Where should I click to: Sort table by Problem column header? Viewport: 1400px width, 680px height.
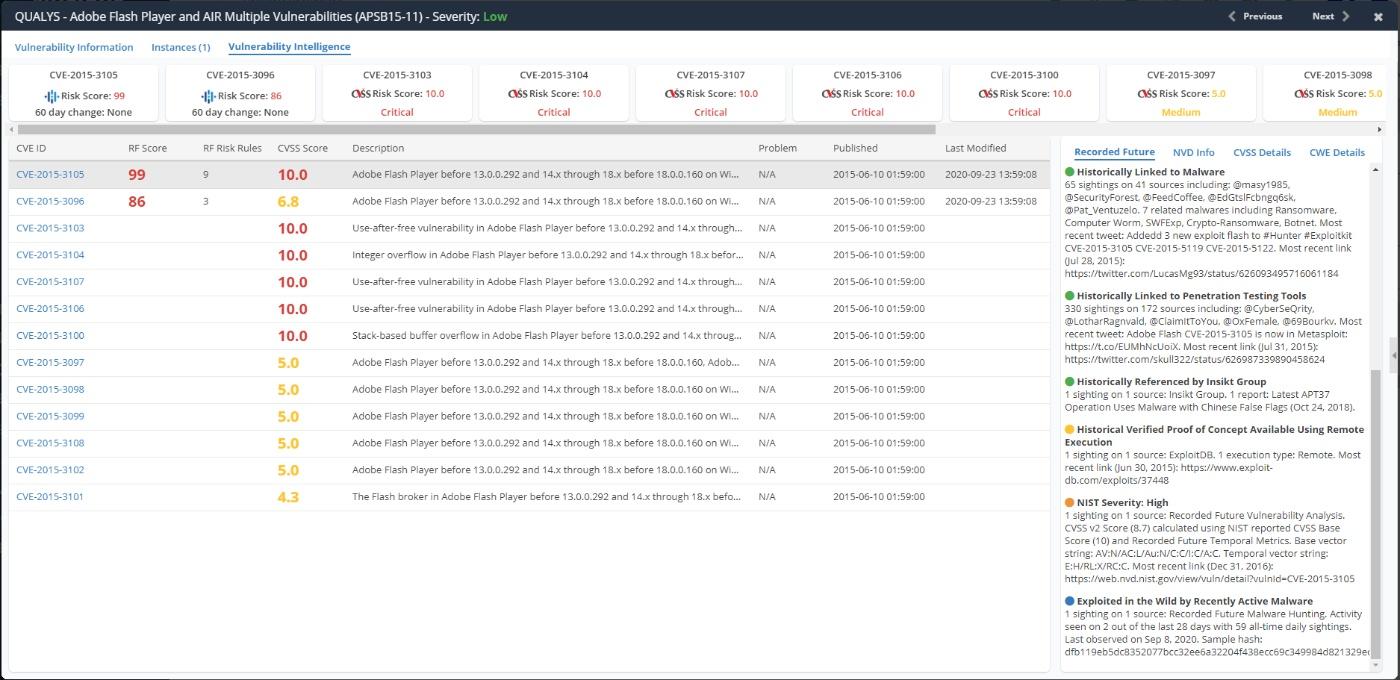pyautogui.click(x=777, y=148)
